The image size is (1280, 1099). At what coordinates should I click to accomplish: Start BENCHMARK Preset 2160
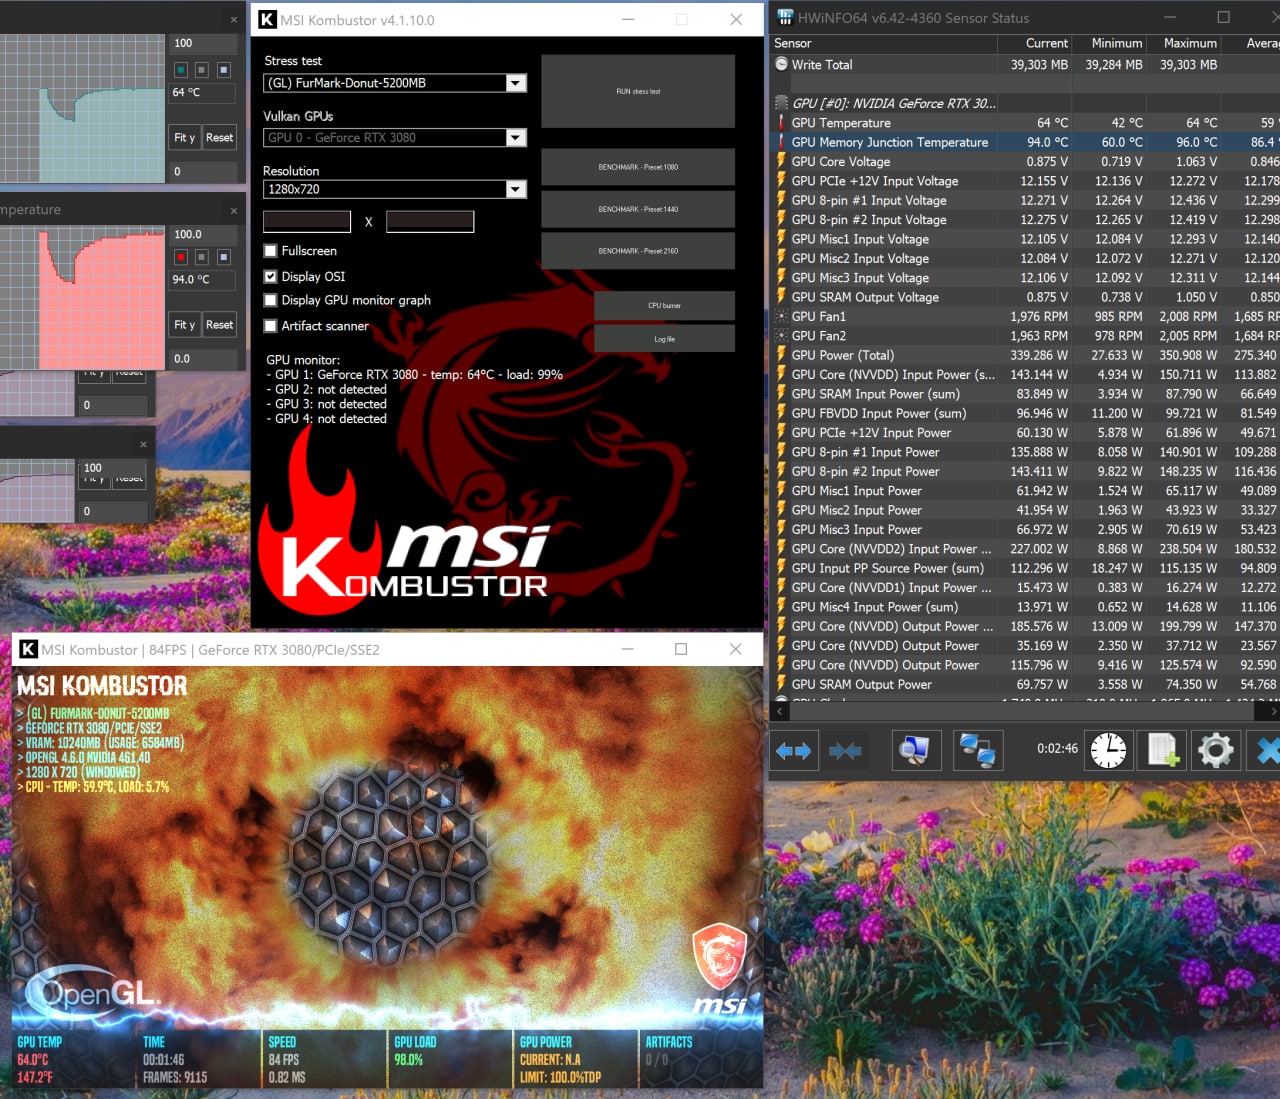pyautogui.click(x=638, y=251)
